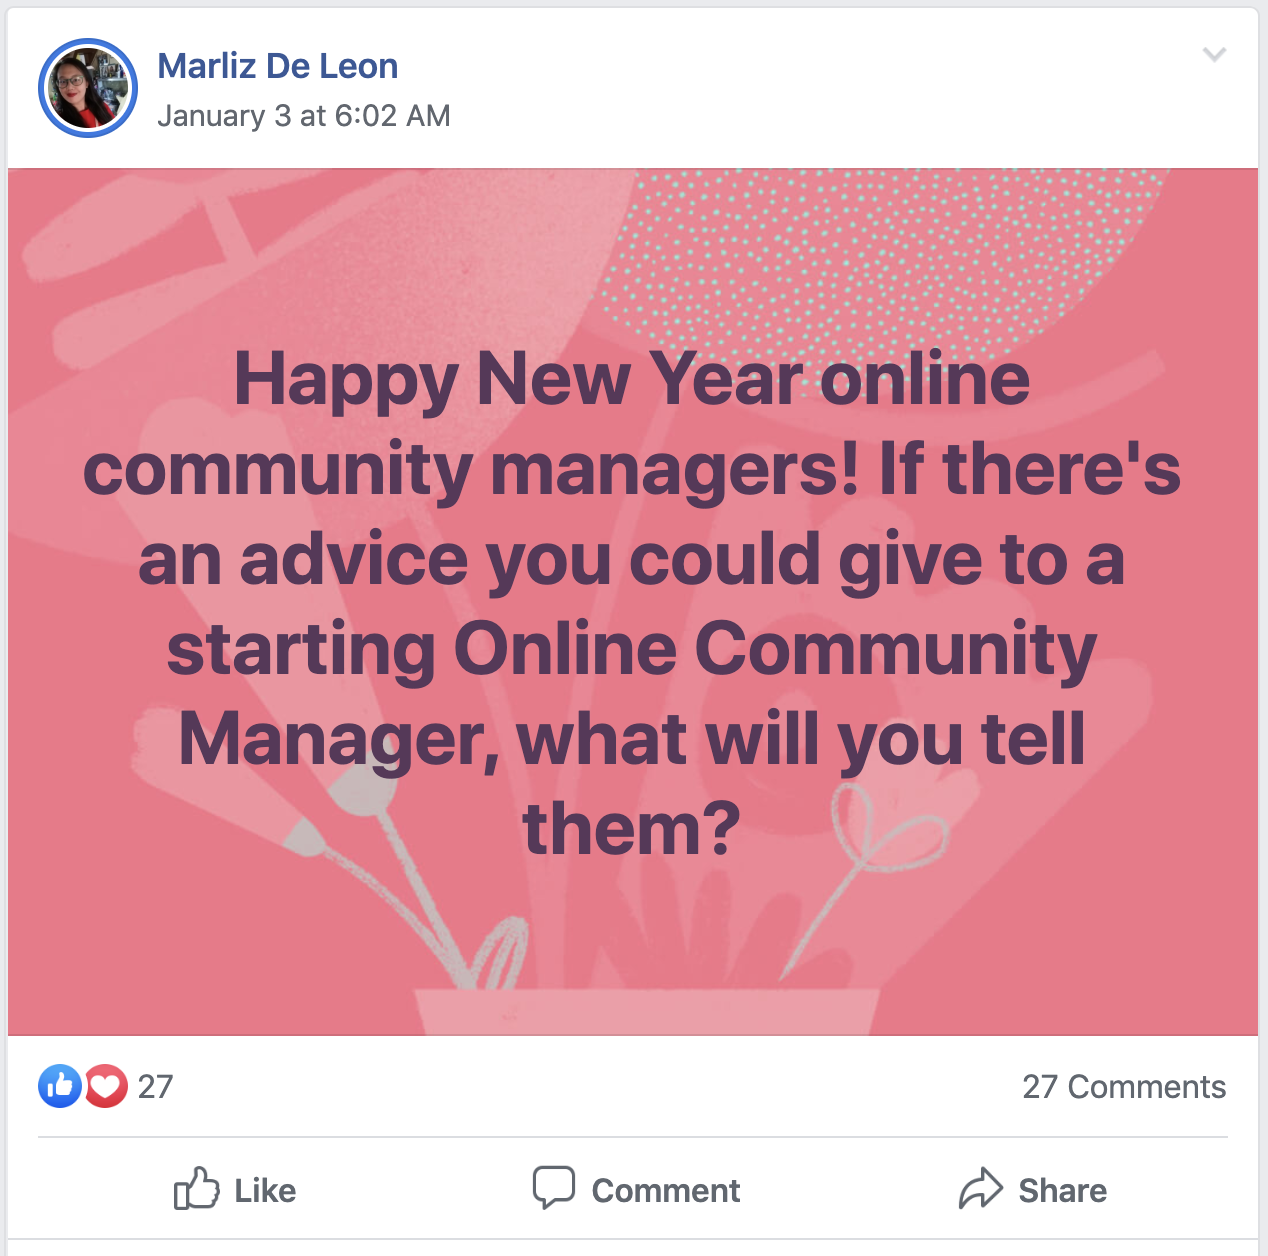The image size is (1268, 1256).
Task: Show who reacted via the 27 count
Action: (155, 1087)
